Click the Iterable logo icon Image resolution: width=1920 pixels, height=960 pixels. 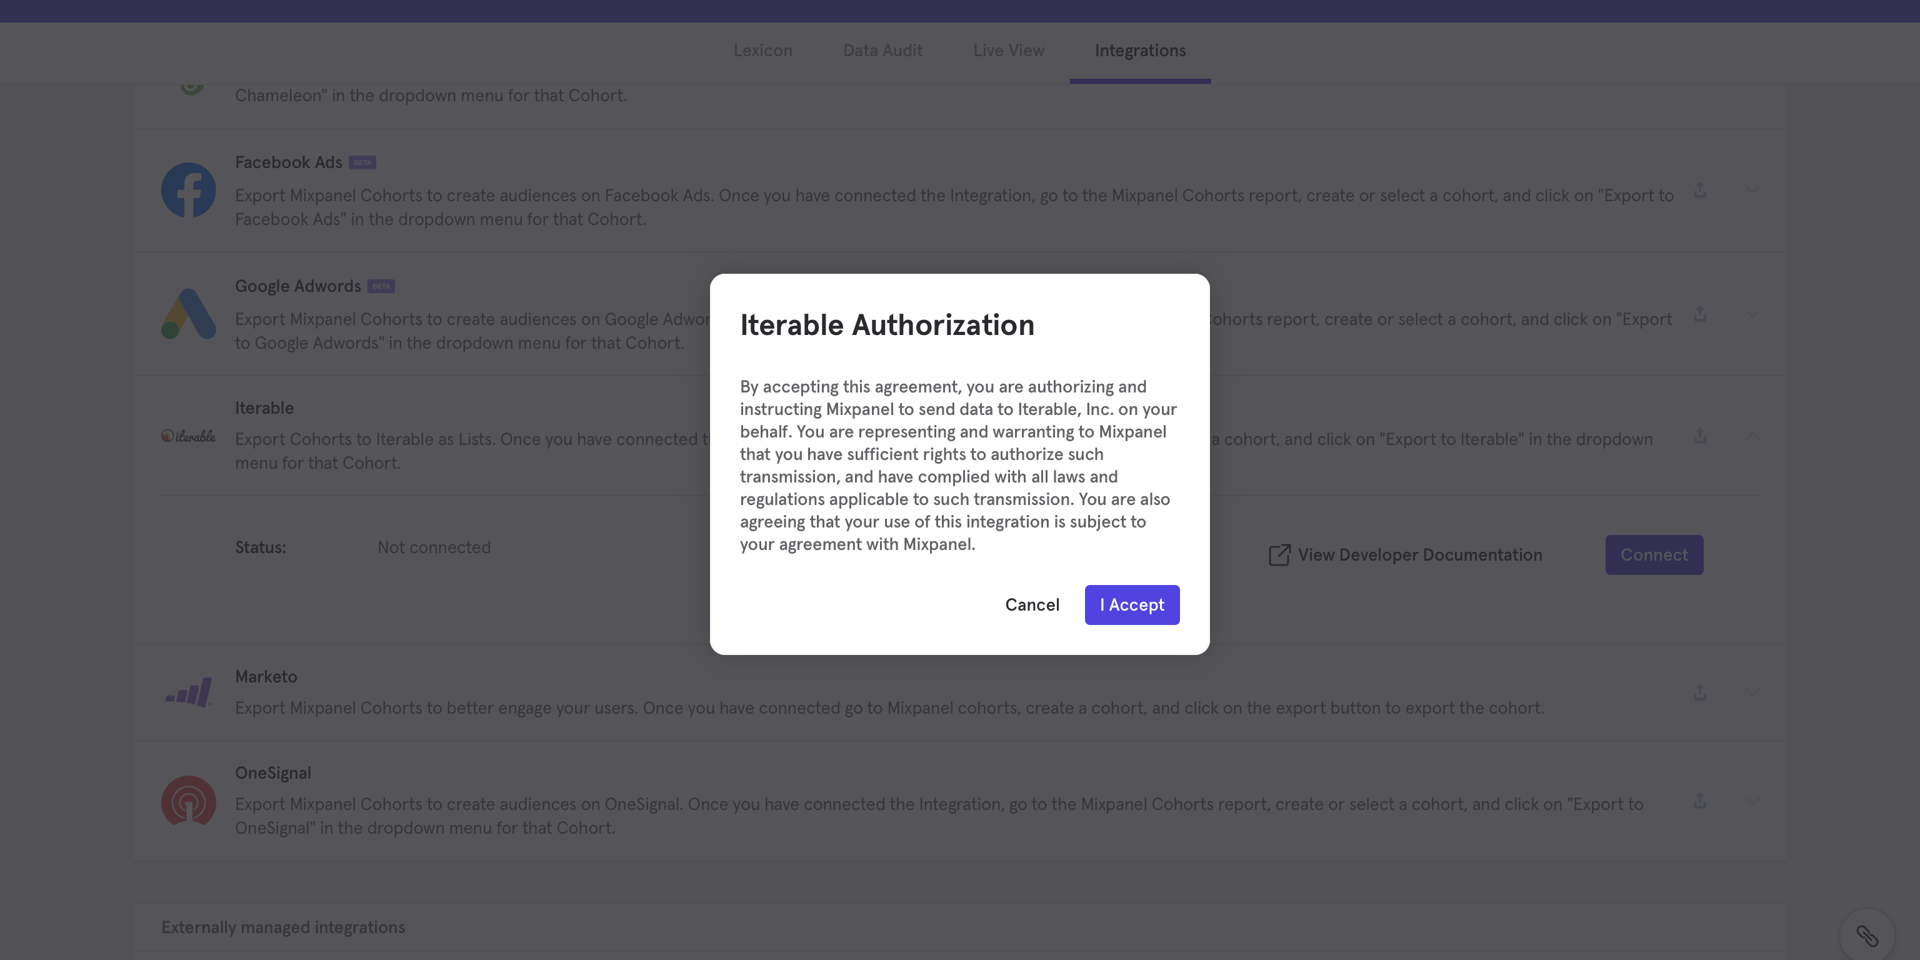click(189, 435)
